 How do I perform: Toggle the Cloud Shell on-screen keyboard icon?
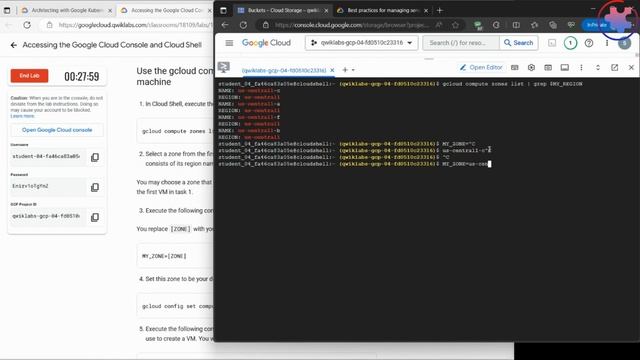point(515,67)
